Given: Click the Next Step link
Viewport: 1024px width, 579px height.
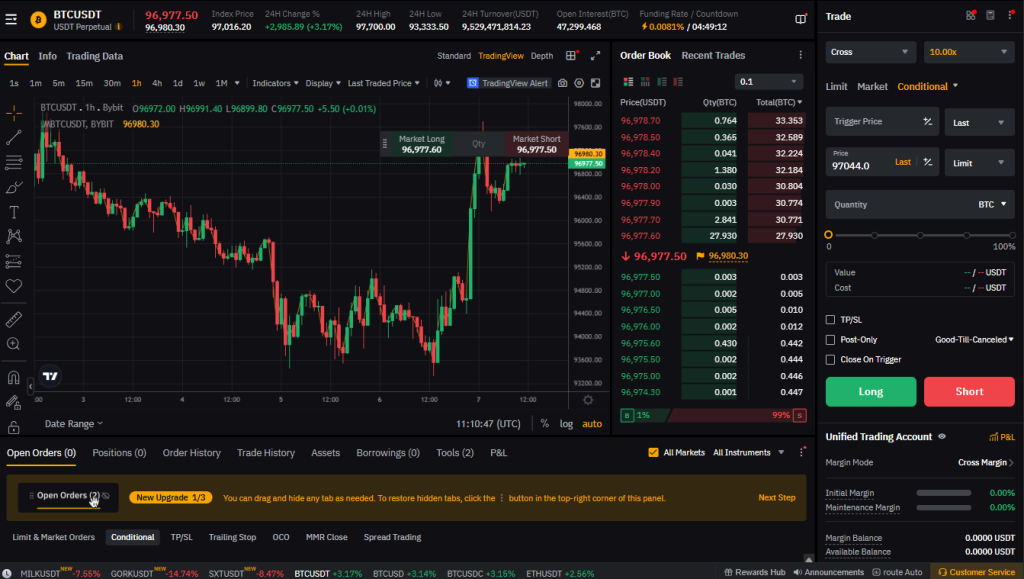Looking at the screenshot, I should click(776, 497).
